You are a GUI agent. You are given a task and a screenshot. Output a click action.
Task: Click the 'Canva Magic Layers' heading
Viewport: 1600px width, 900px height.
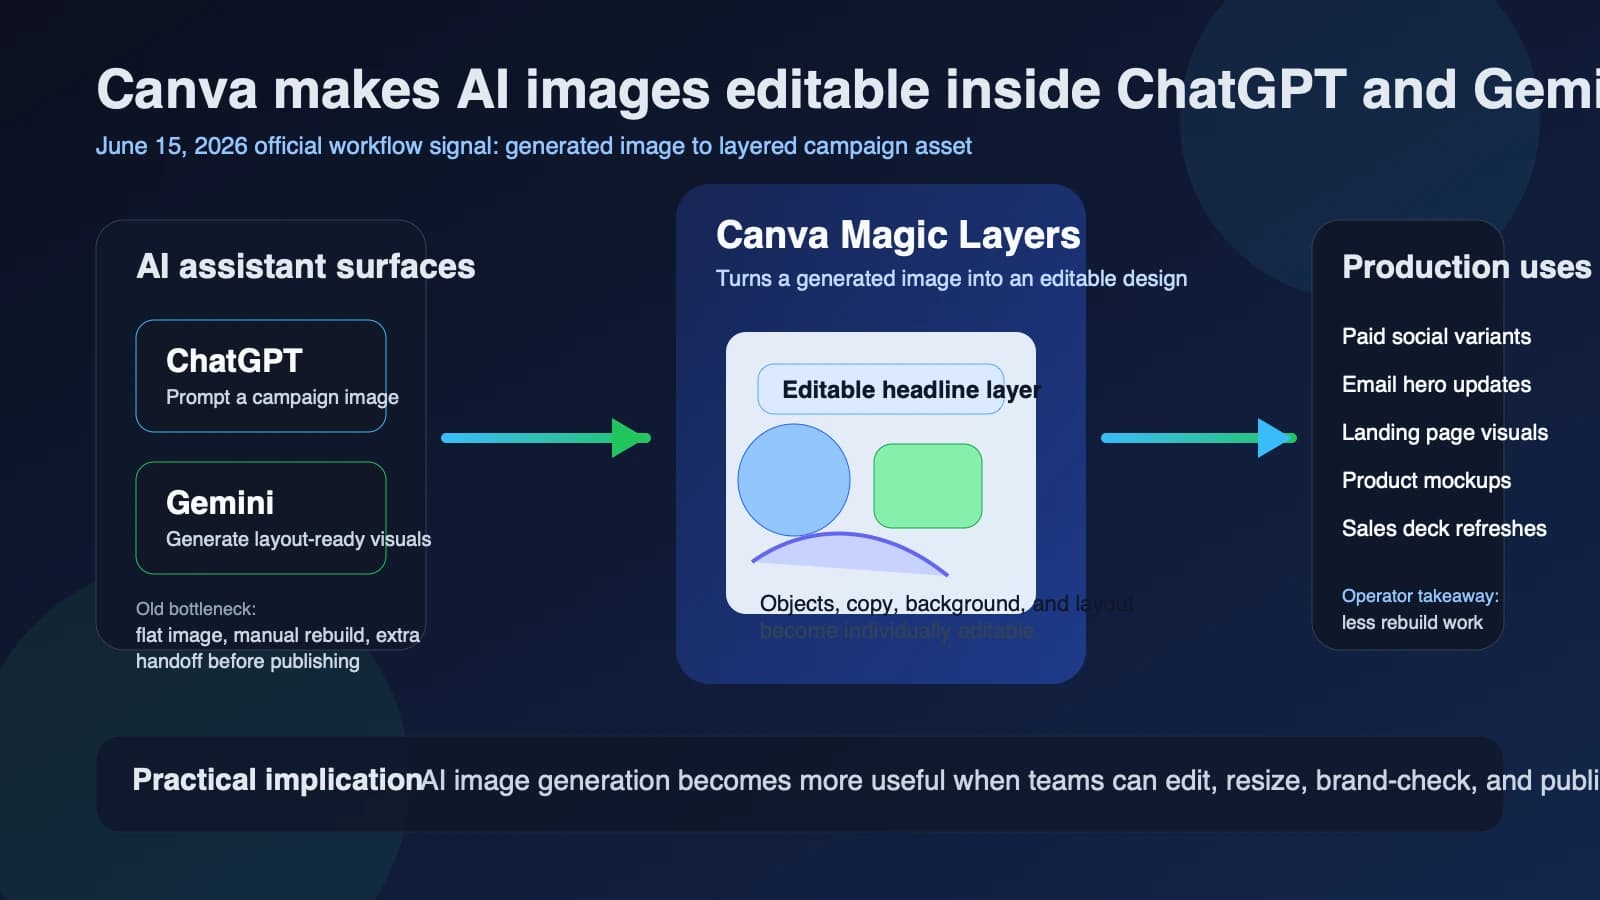898,235
